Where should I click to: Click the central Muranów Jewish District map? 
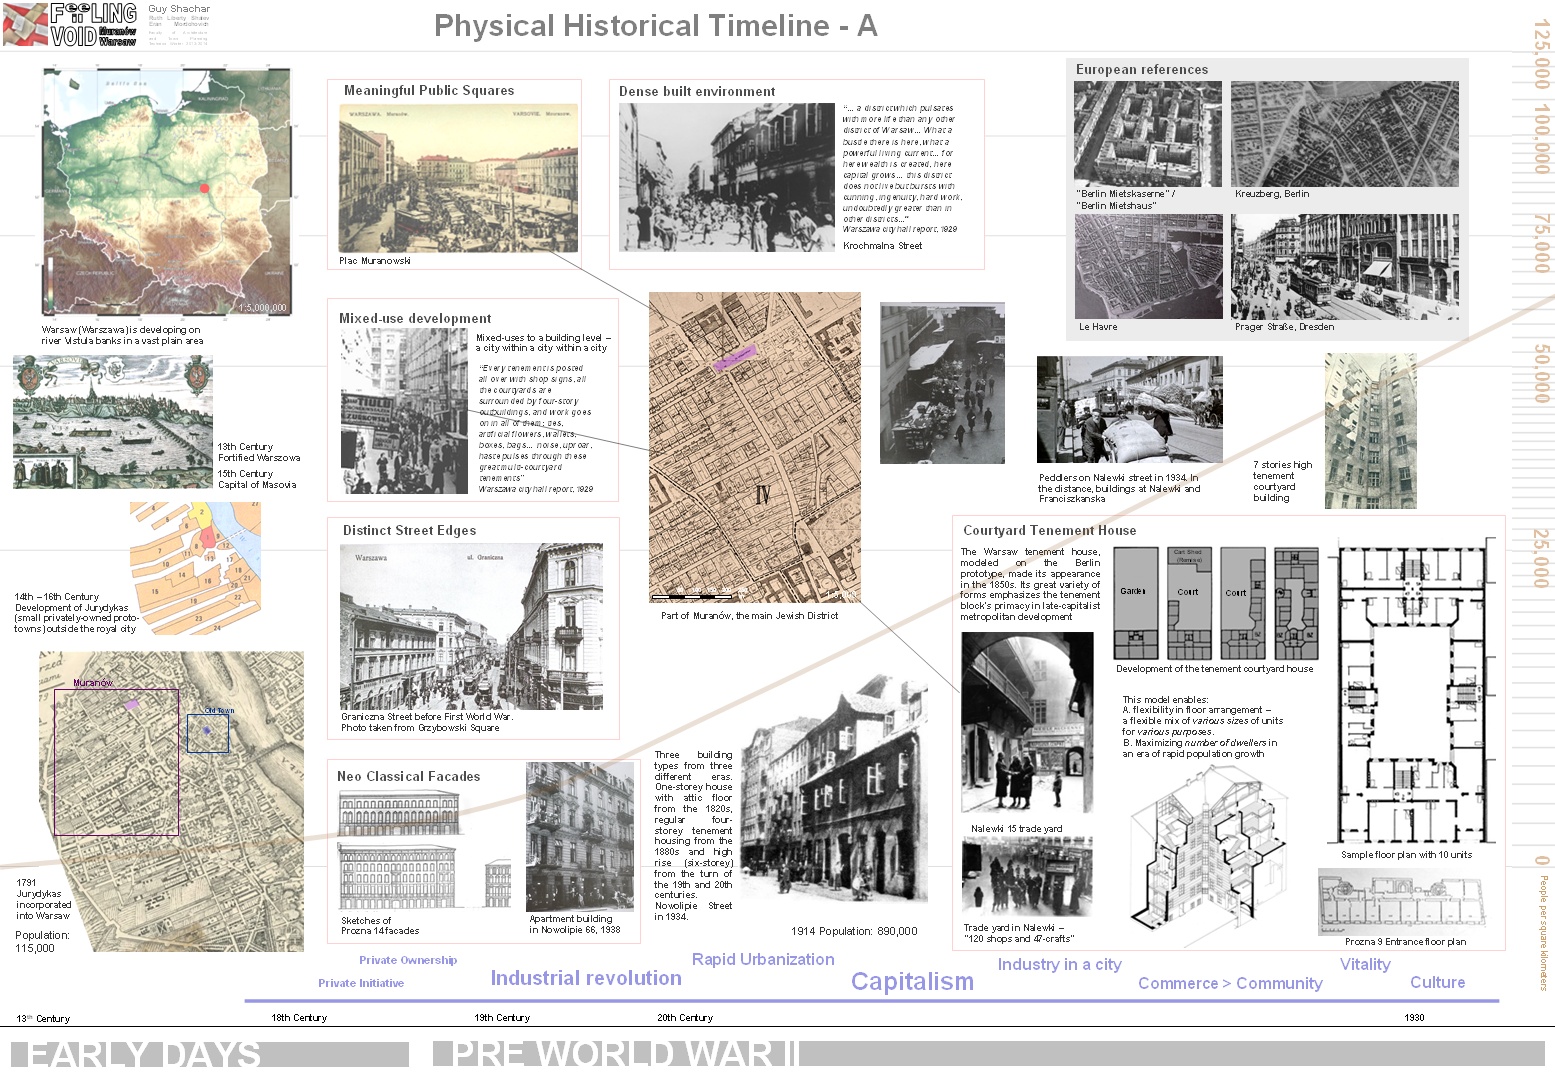click(755, 447)
